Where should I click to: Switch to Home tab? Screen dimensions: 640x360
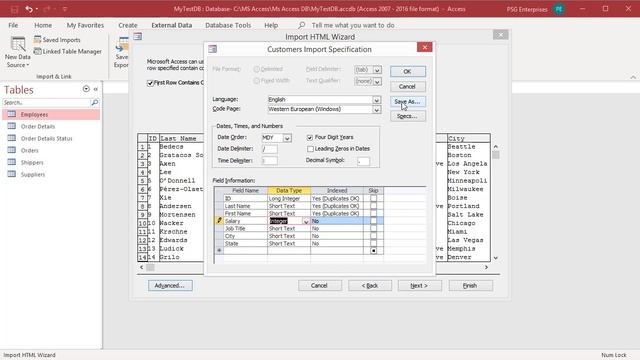pos(43,25)
